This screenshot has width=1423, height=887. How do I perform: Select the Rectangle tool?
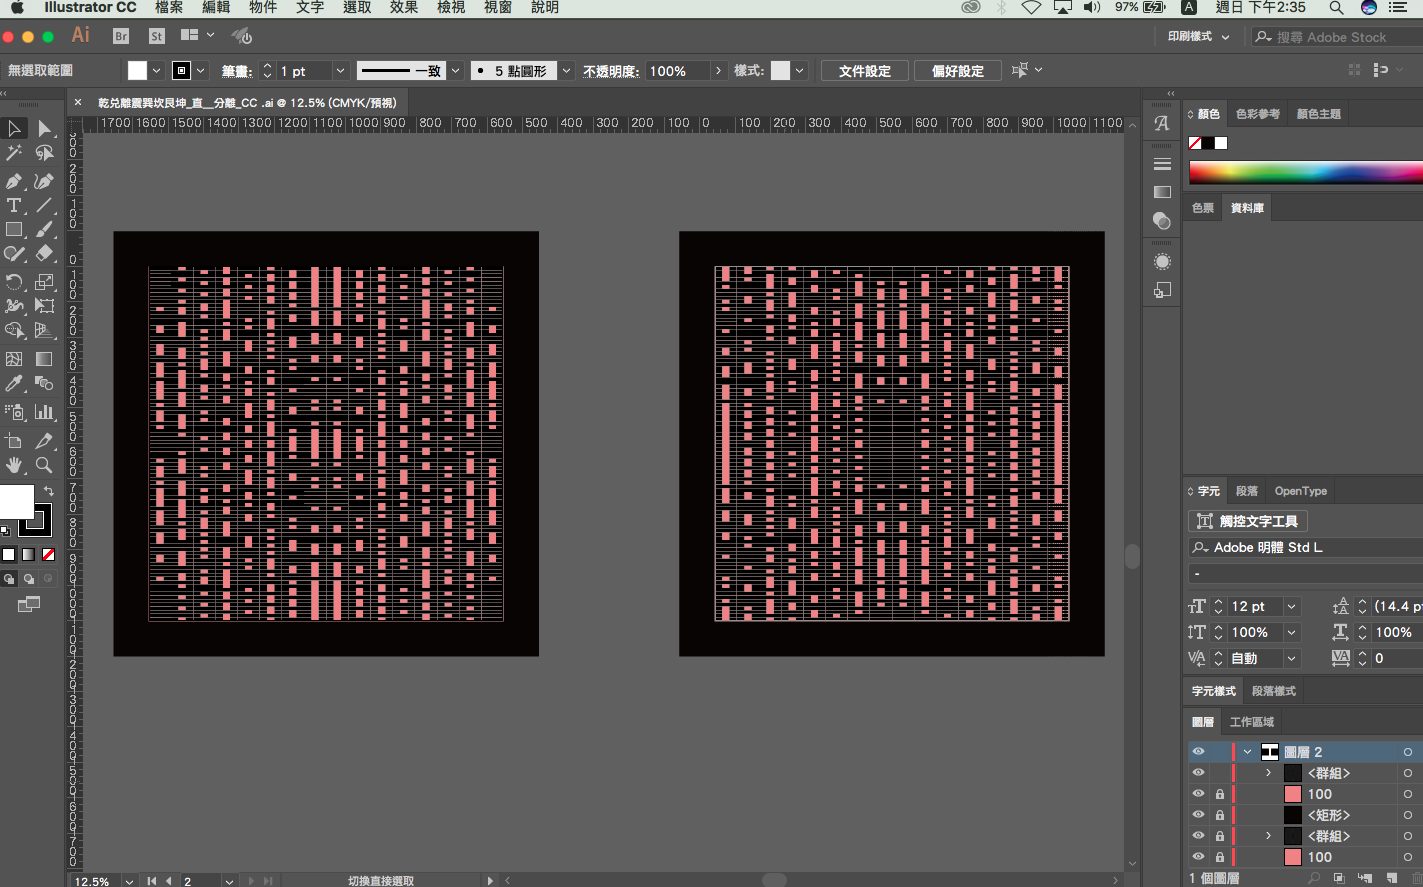(14, 230)
